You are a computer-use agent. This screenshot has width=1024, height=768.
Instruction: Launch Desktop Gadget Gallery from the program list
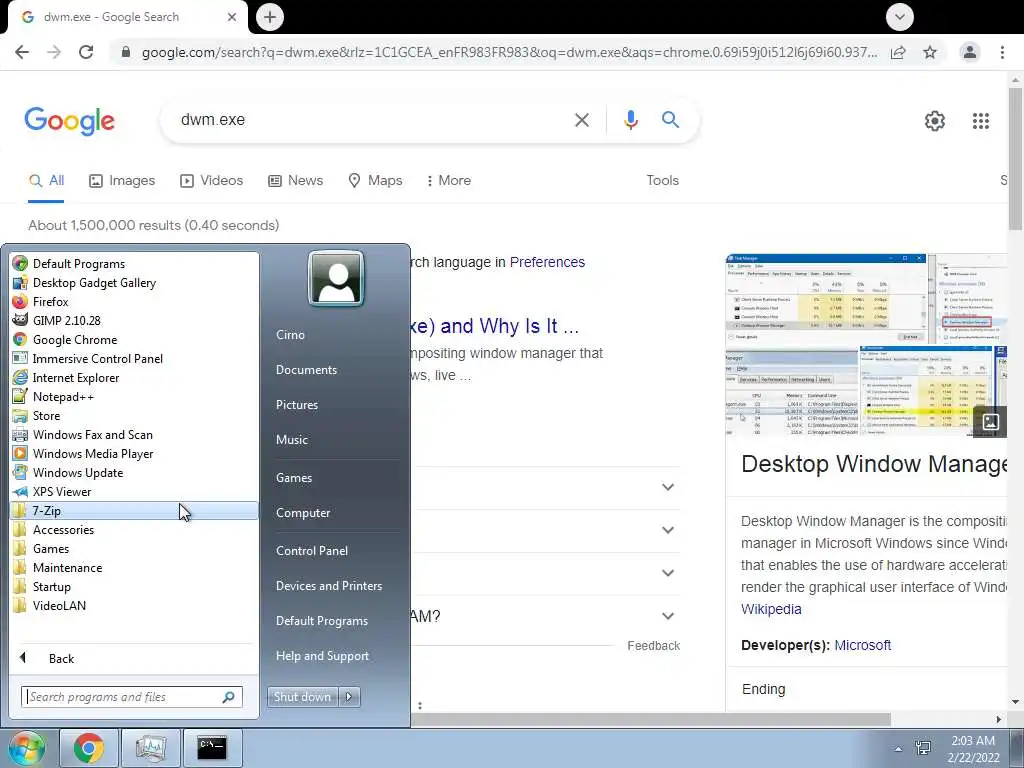coord(134,283)
